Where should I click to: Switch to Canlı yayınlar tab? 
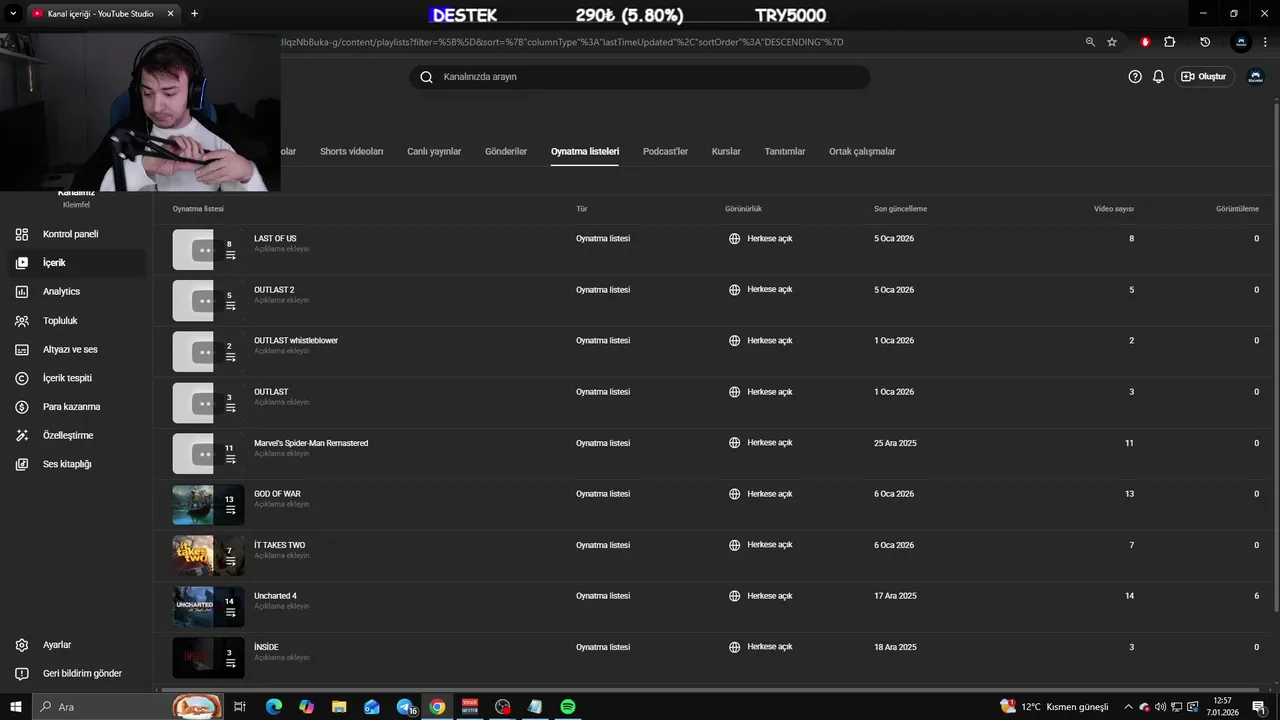[434, 152]
